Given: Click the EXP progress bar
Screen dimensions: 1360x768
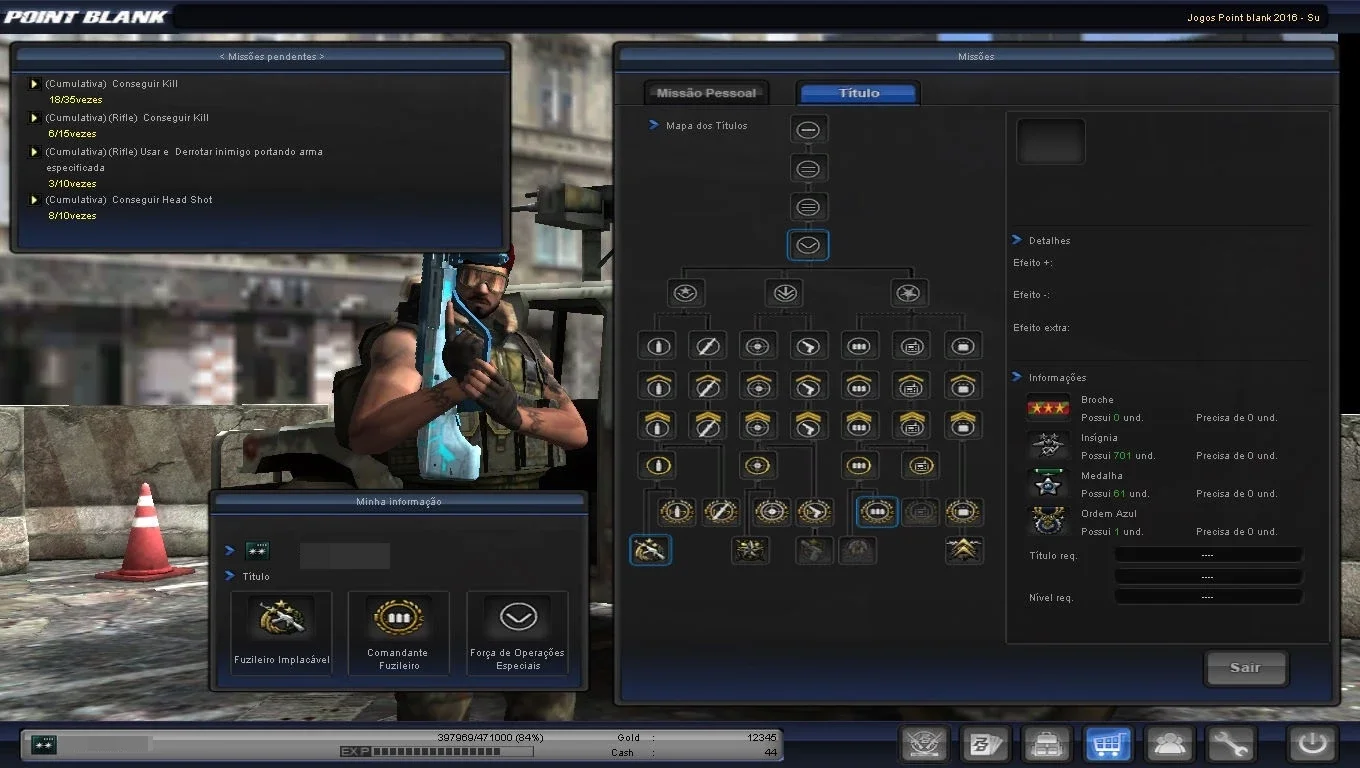Looking at the screenshot, I should pos(452,752).
